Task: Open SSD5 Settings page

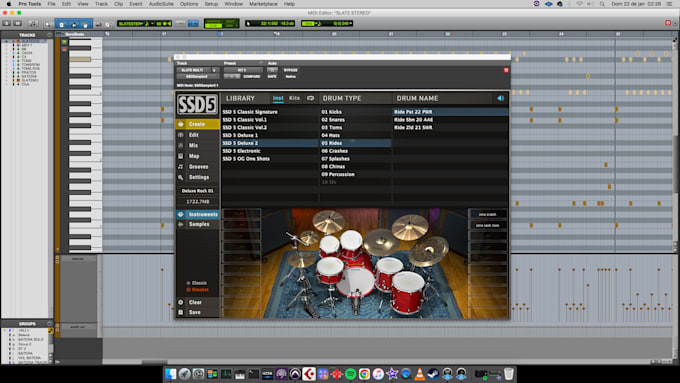Action: (197, 177)
